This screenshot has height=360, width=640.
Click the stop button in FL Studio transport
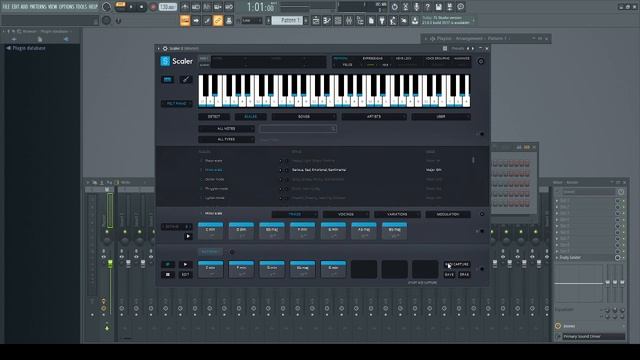142,7
